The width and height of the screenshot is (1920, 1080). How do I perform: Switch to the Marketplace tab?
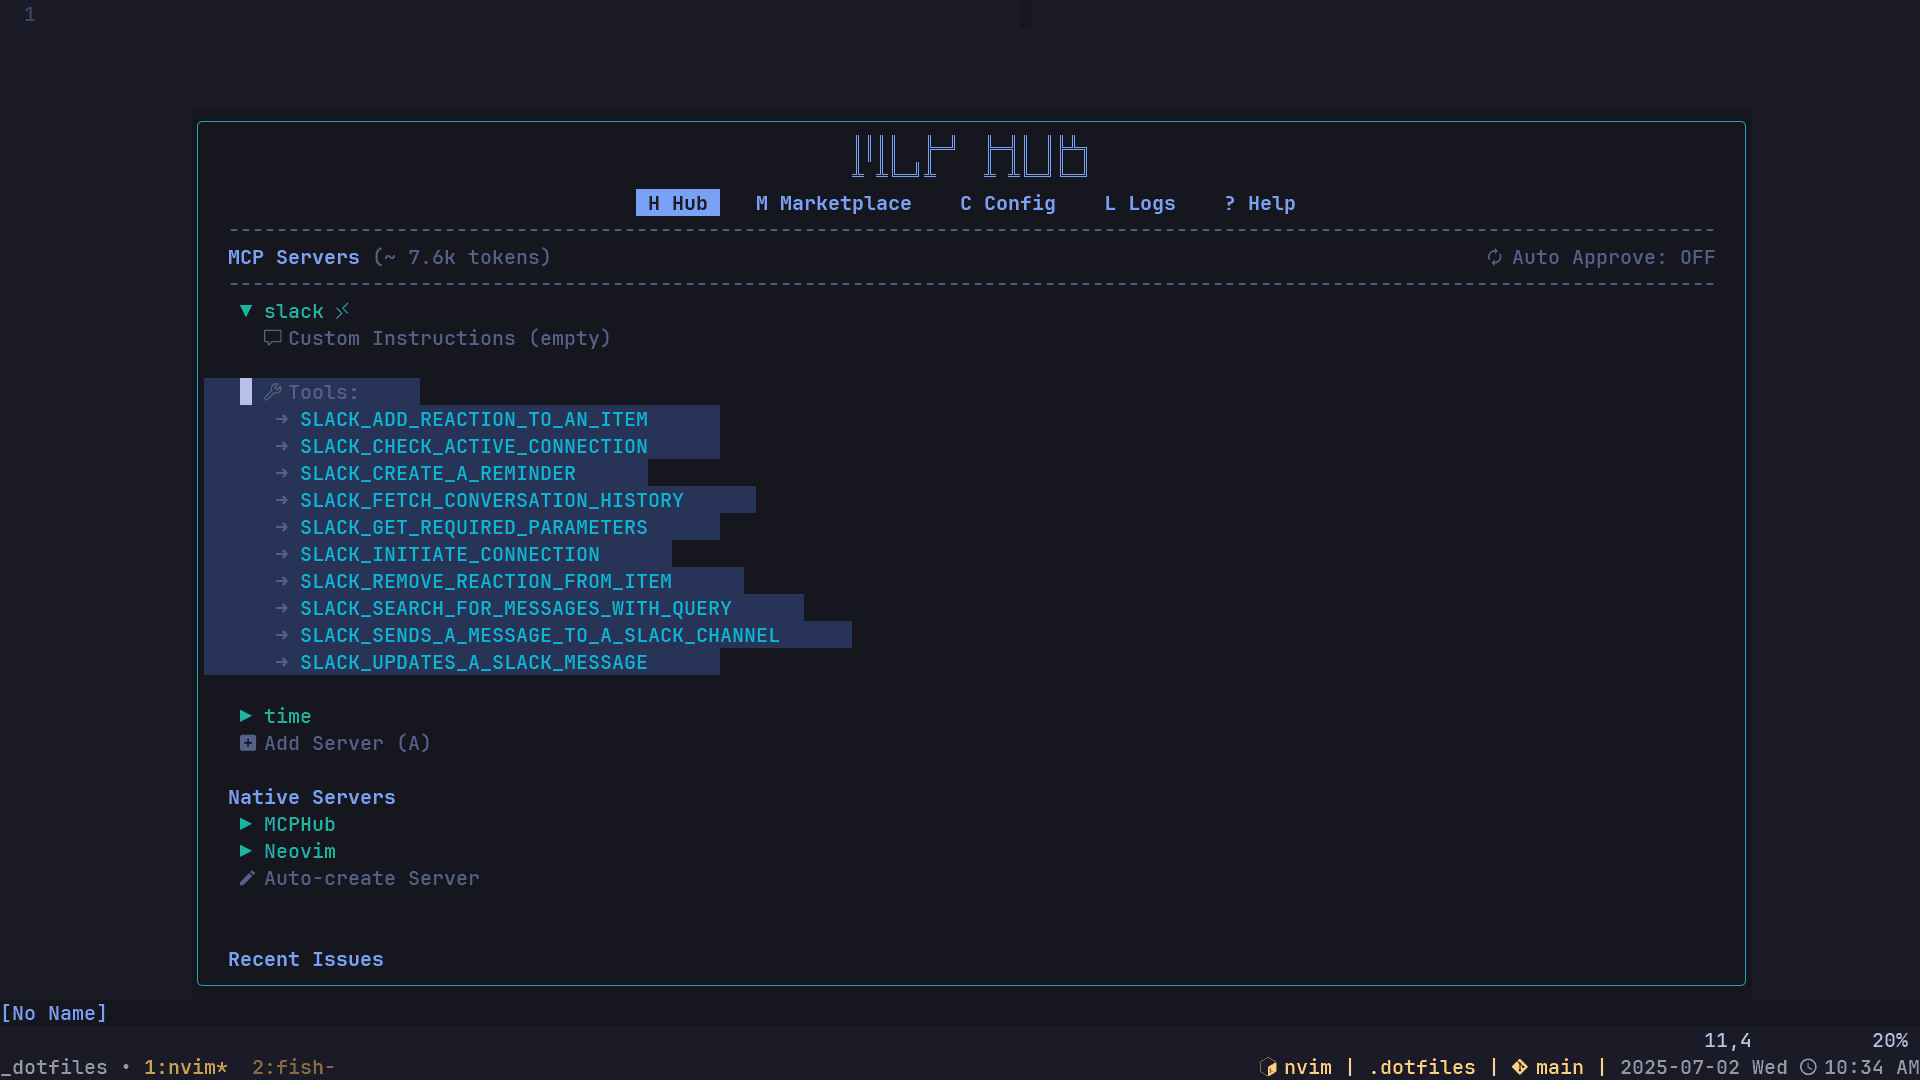pos(833,203)
